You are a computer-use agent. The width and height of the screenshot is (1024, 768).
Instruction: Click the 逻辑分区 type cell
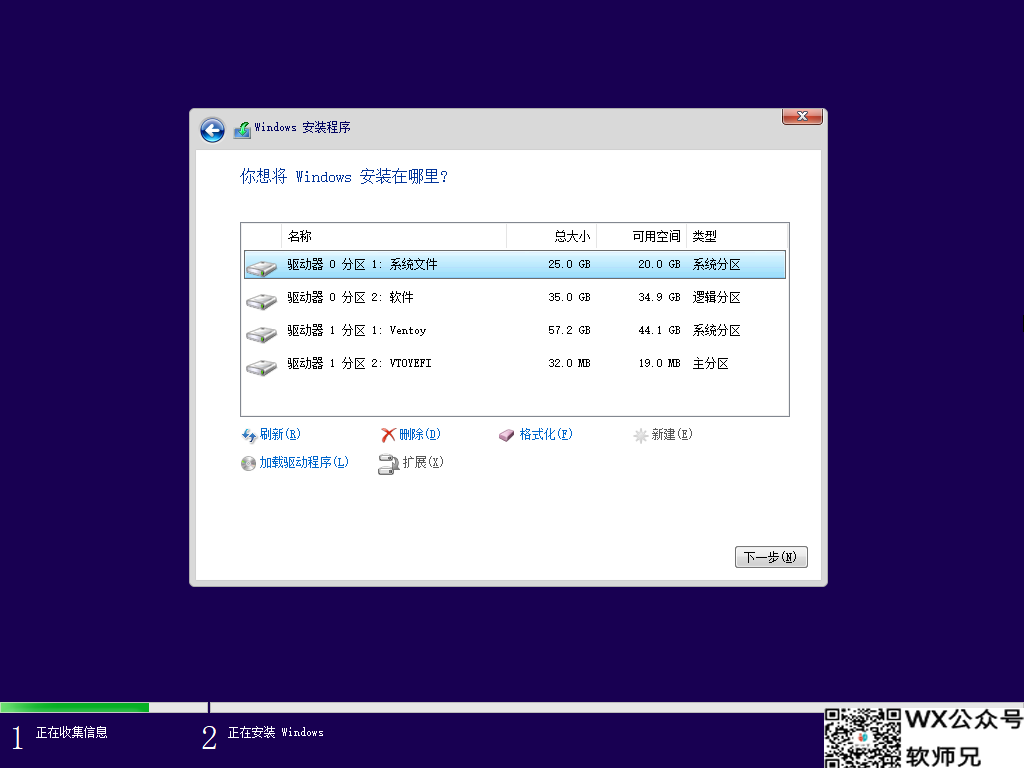[716, 297]
